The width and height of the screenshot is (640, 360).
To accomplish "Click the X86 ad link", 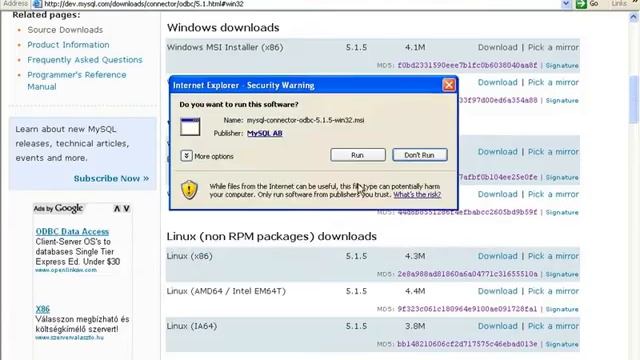I will 42,309.
